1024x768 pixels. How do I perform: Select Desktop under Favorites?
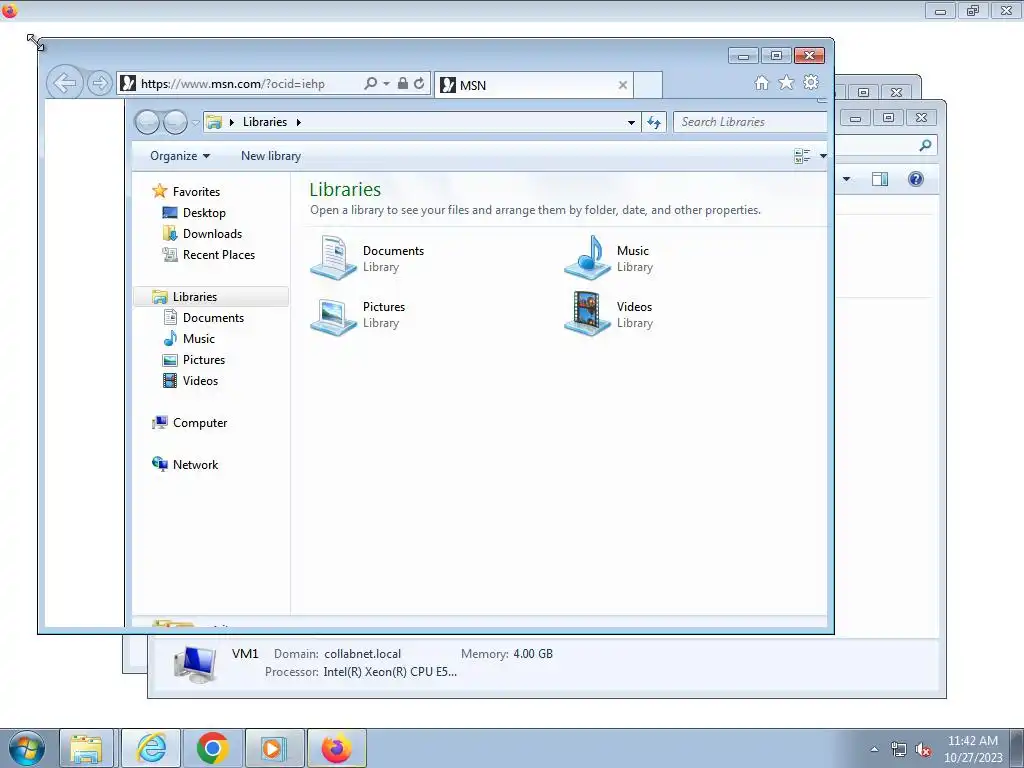[204, 213]
